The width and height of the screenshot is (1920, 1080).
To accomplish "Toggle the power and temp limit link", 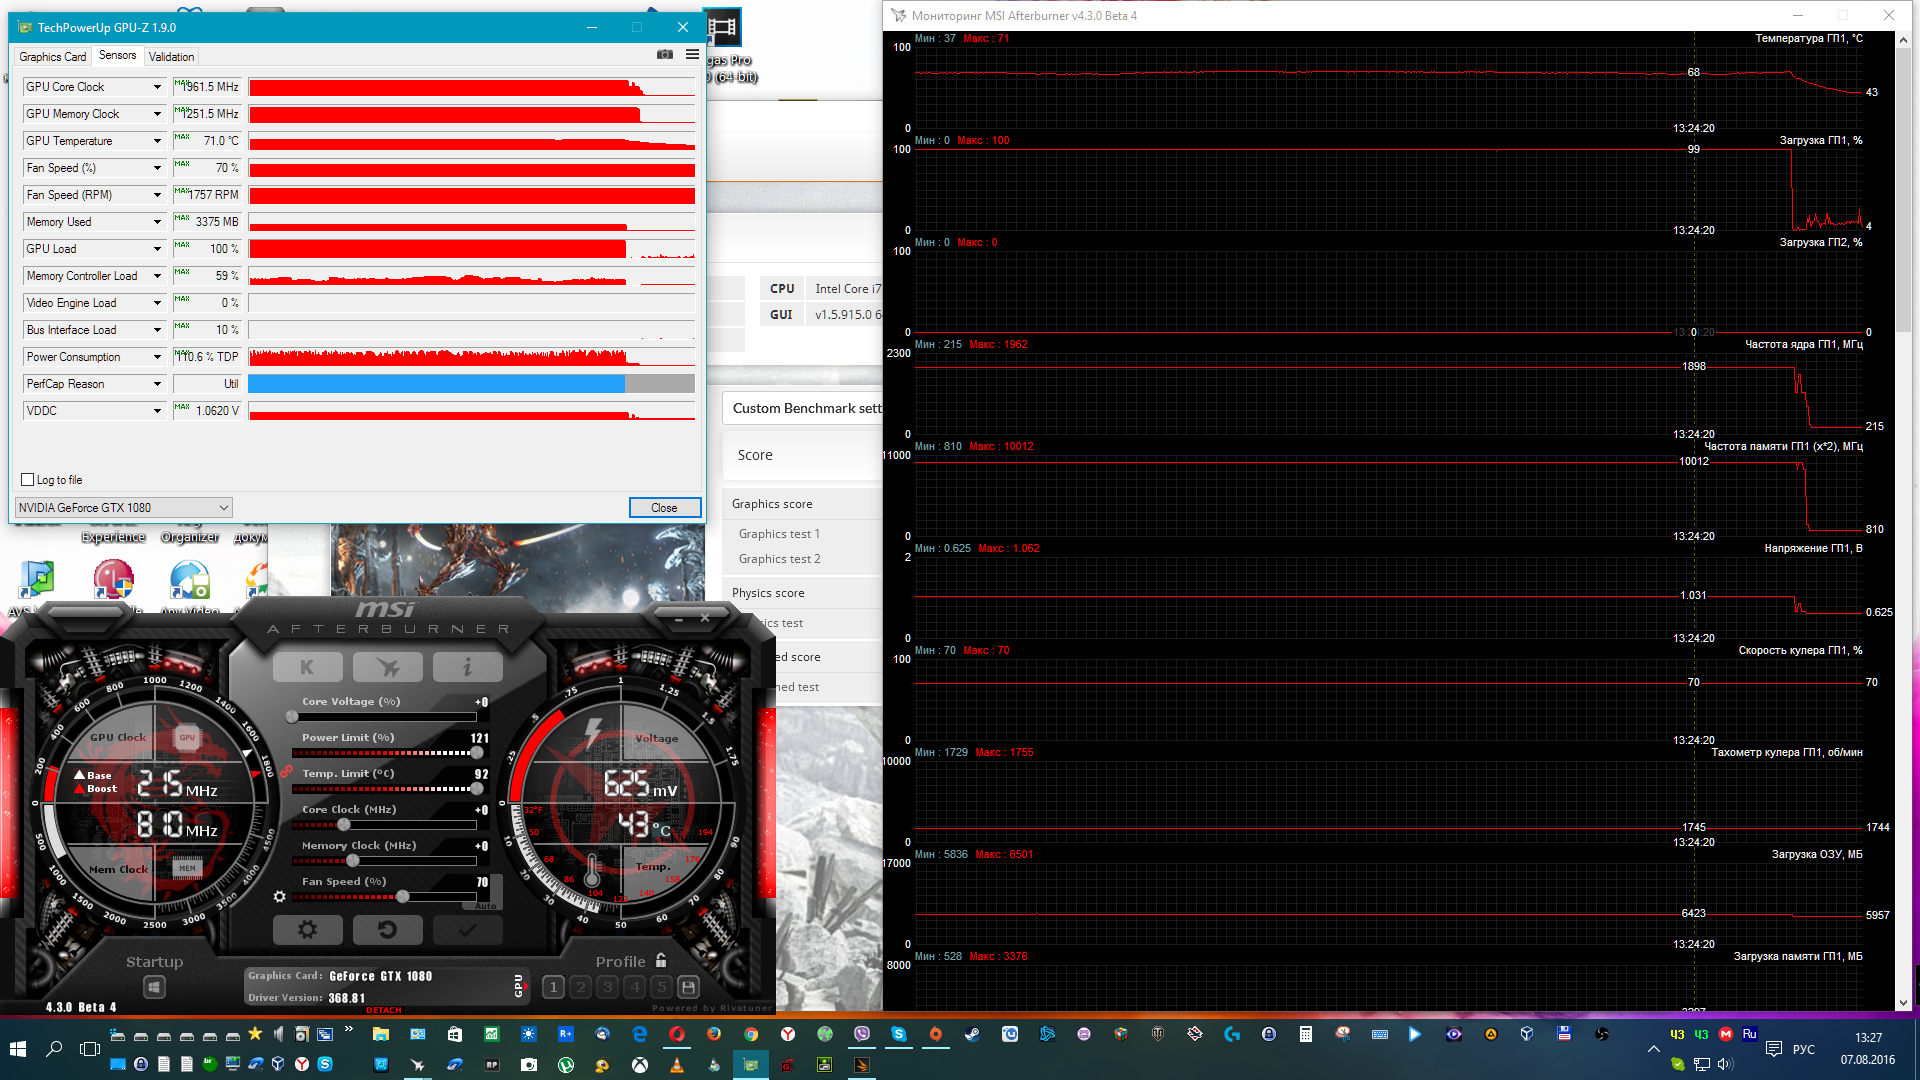I will coord(286,771).
